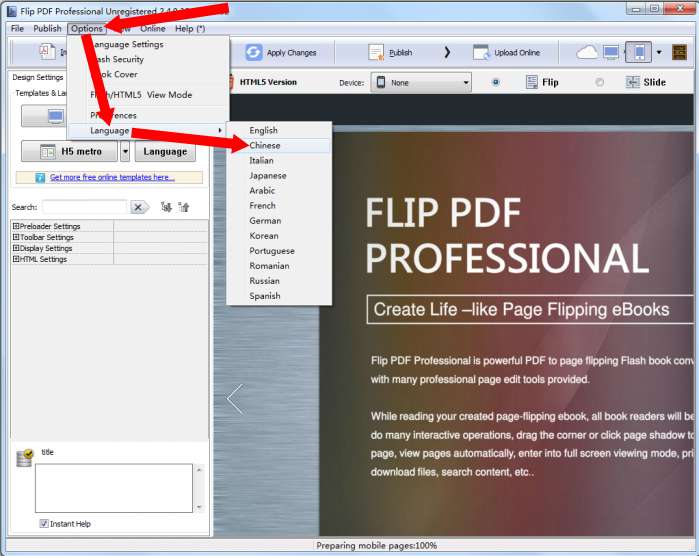Click the collapse-all tree icon beside it
699x556 pixels.
pos(184,207)
